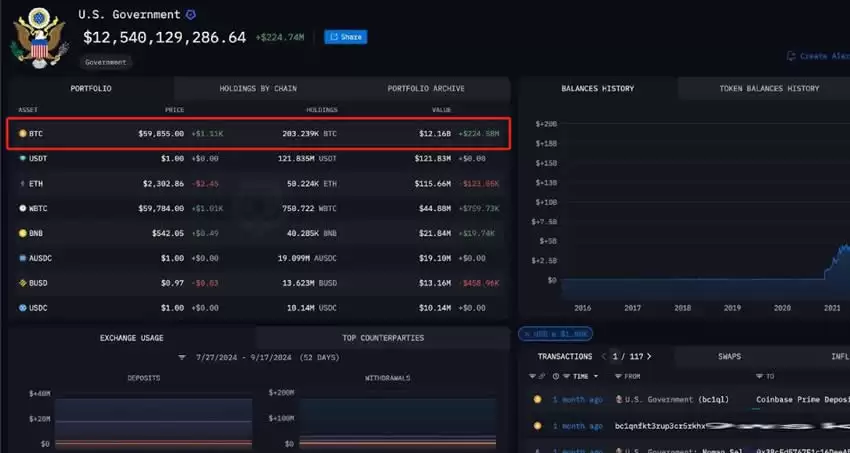
Task: Switch to the Top Counterparties tab
Action: click(382, 338)
